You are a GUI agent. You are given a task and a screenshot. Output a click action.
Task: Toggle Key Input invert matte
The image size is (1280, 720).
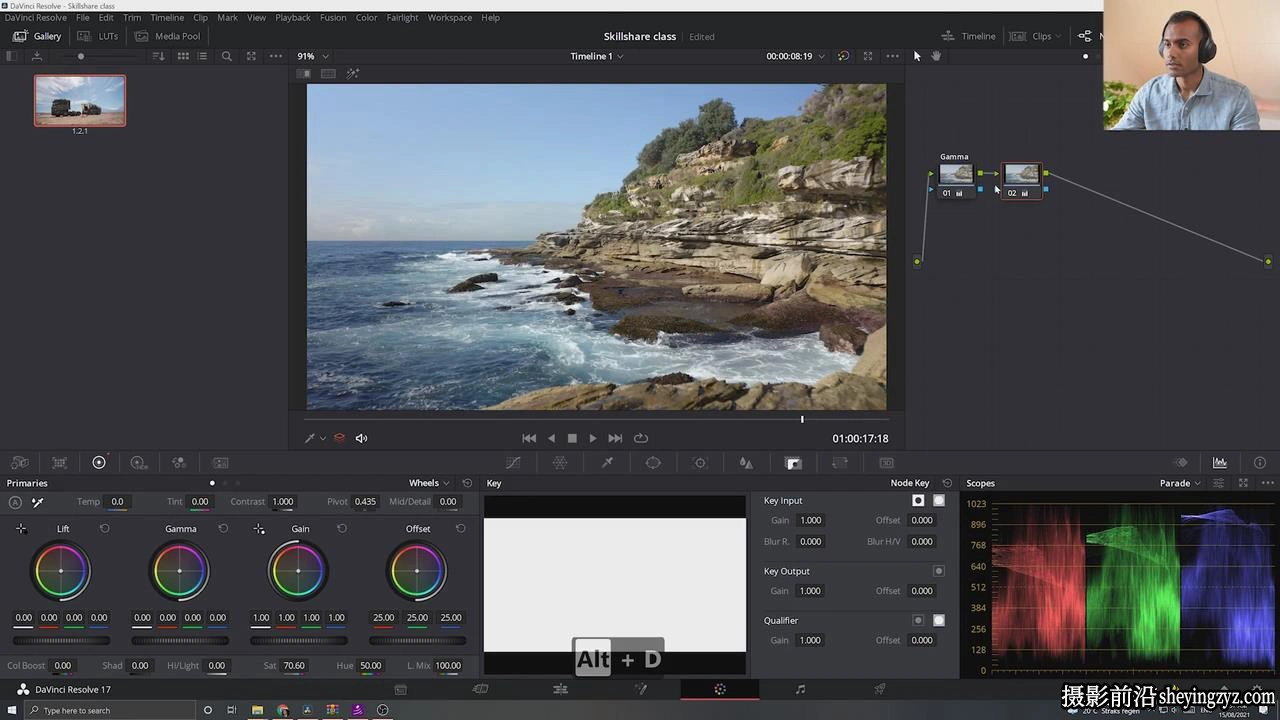point(918,500)
